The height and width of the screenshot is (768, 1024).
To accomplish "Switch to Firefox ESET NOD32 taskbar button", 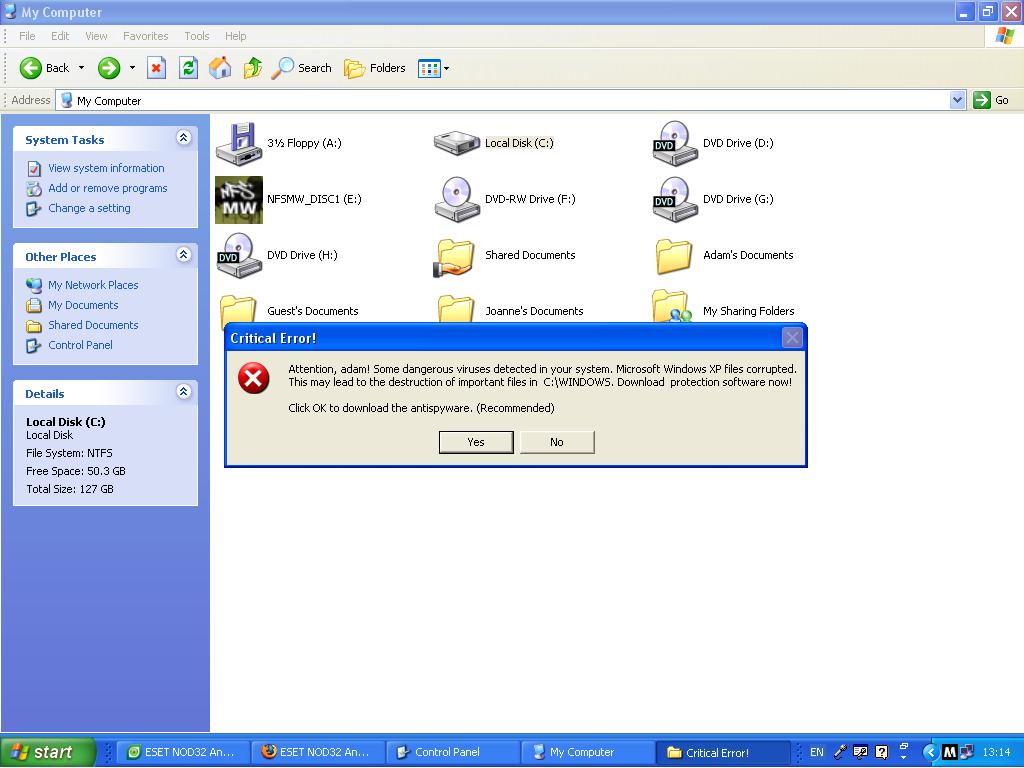I will (320, 752).
